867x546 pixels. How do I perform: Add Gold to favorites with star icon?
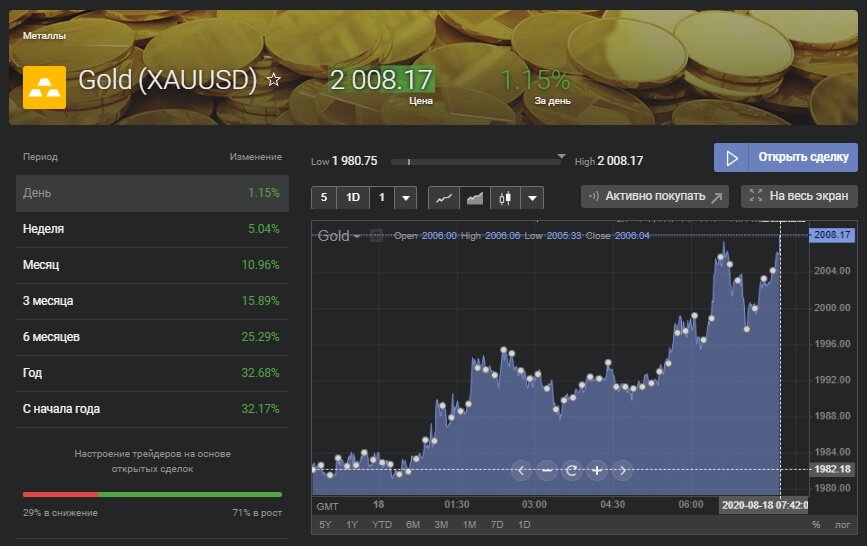pyautogui.click(x=274, y=80)
